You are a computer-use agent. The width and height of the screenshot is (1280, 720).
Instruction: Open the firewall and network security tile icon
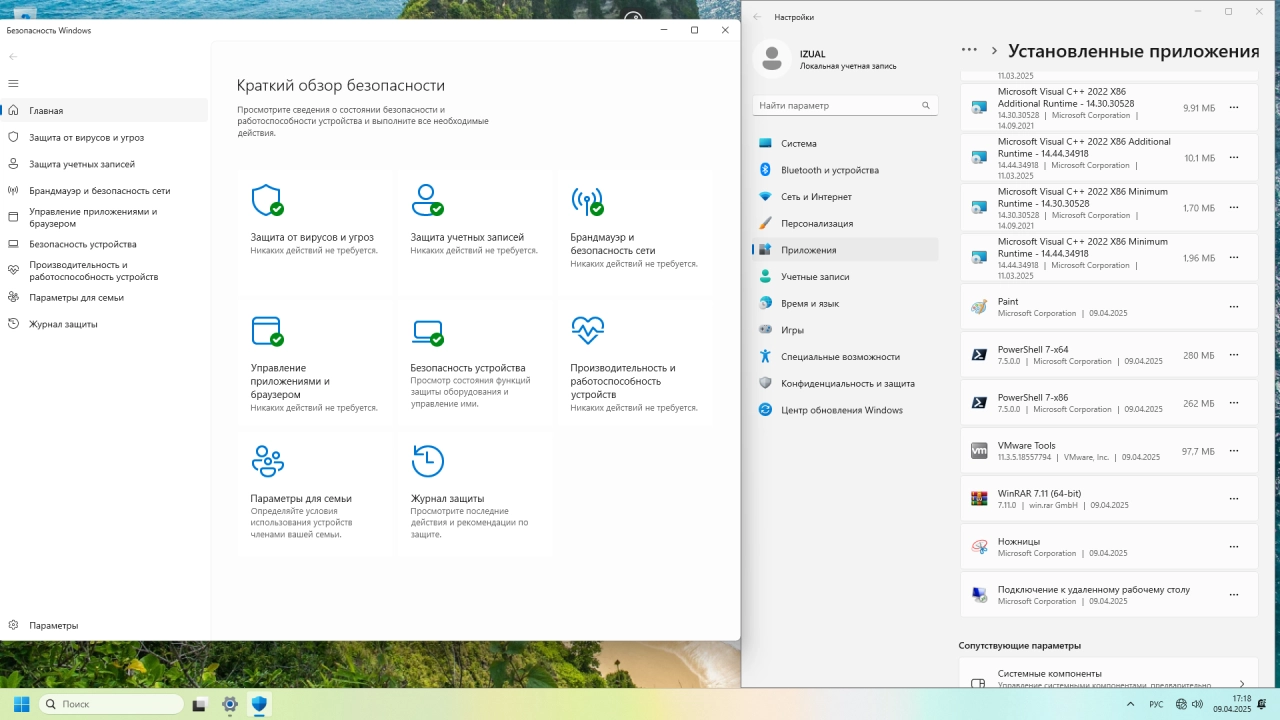coord(587,200)
